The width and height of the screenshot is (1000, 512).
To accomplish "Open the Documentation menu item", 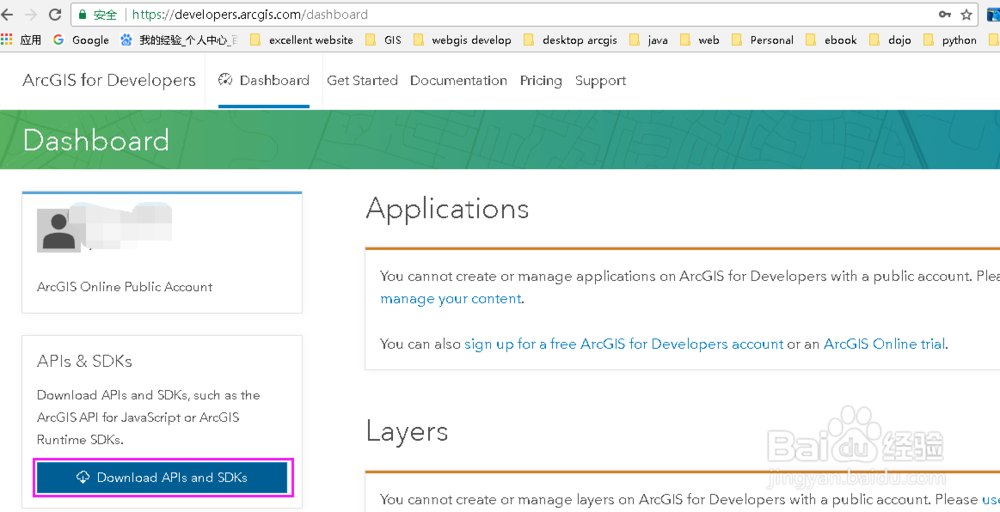I will click(x=459, y=80).
